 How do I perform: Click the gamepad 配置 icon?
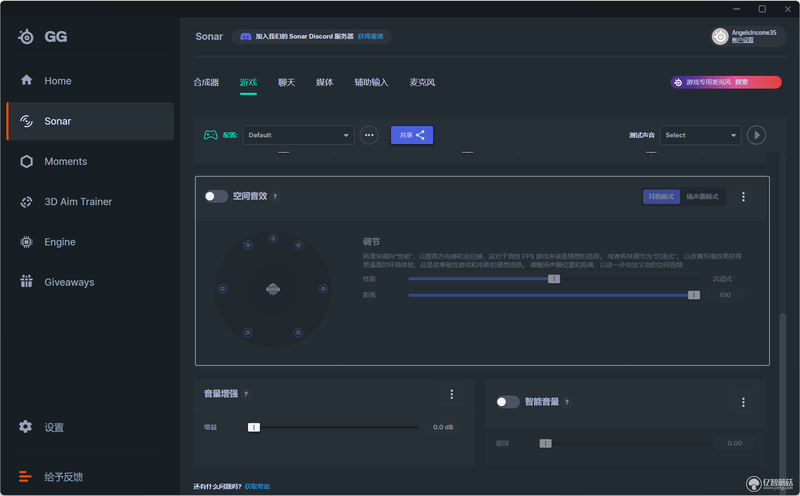pyautogui.click(x=211, y=135)
